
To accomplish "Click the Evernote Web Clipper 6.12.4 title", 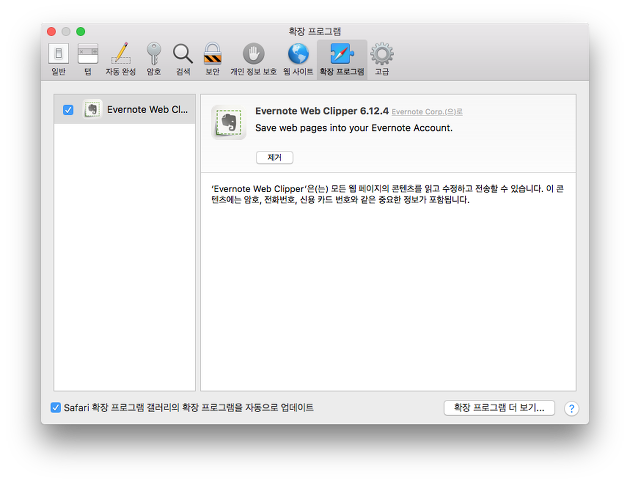I will point(322,111).
